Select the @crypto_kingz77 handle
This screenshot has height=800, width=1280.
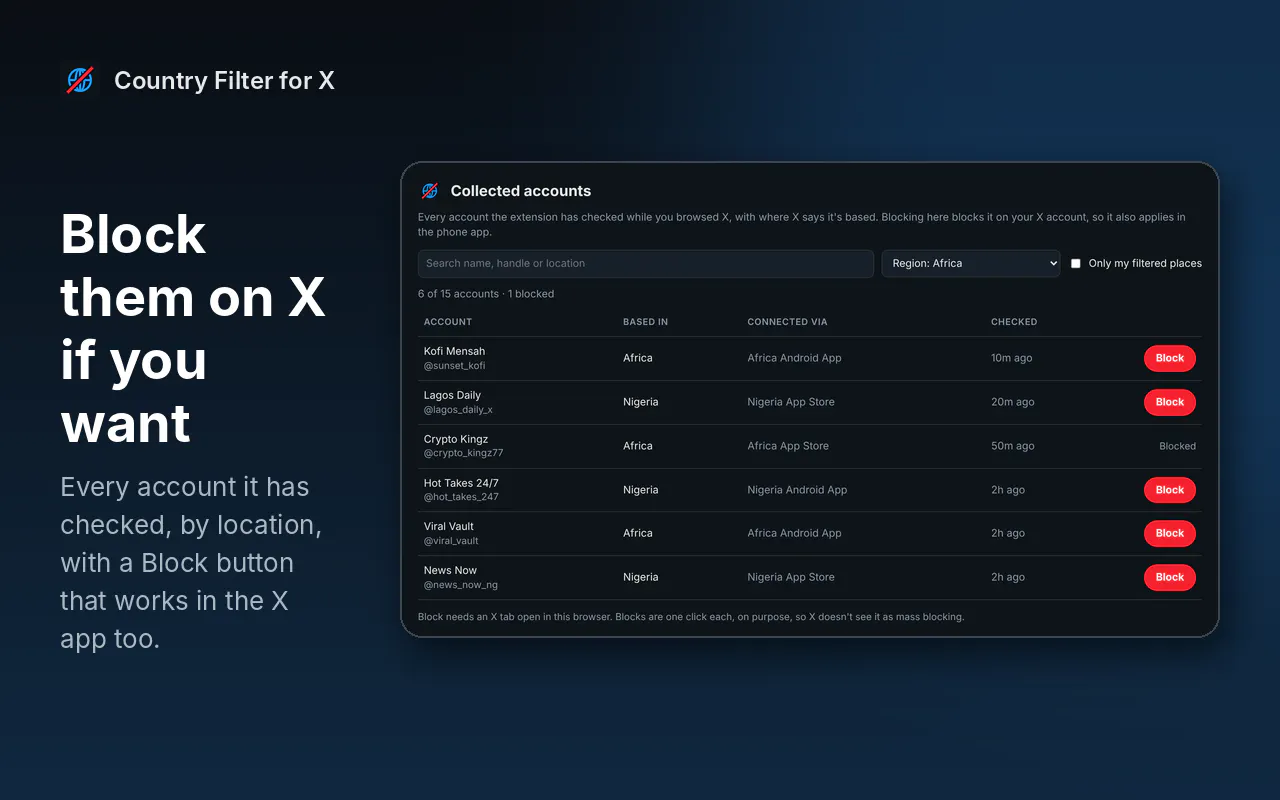pos(463,453)
